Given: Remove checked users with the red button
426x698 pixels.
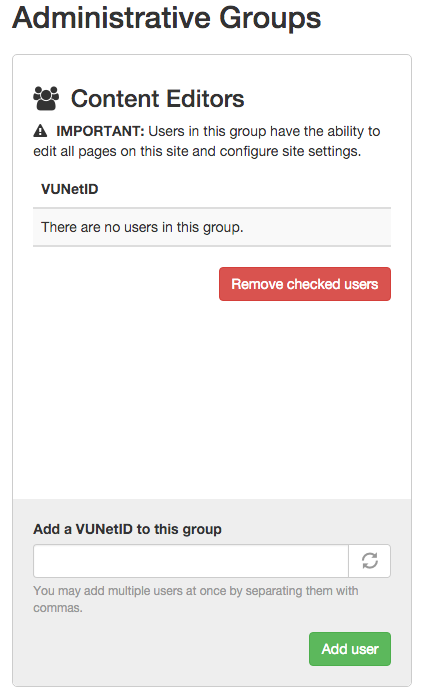Looking at the screenshot, I should tap(305, 284).
